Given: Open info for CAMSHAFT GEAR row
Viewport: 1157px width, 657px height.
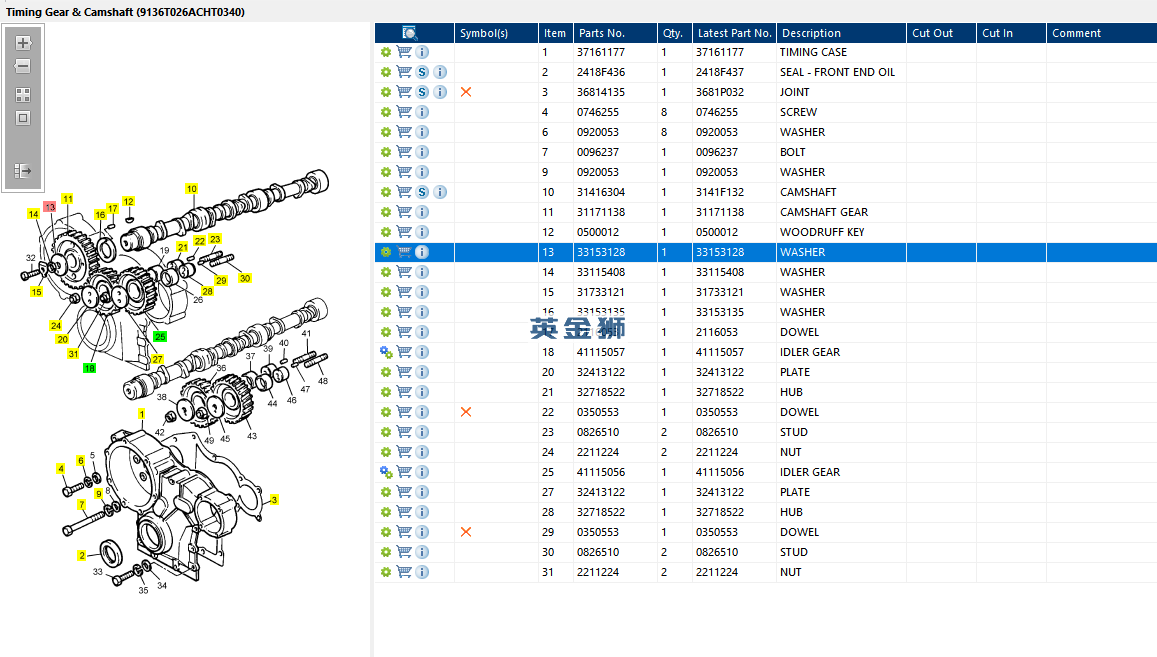Looking at the screenshot, I should pos(422,212).
